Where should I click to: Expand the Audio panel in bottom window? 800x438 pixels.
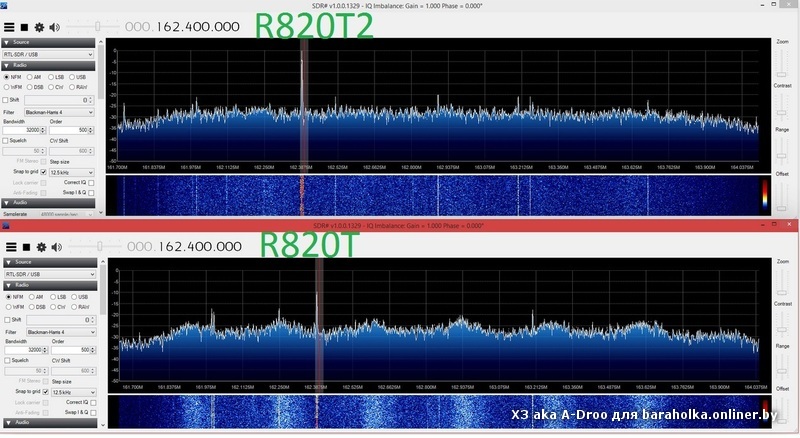50,423
